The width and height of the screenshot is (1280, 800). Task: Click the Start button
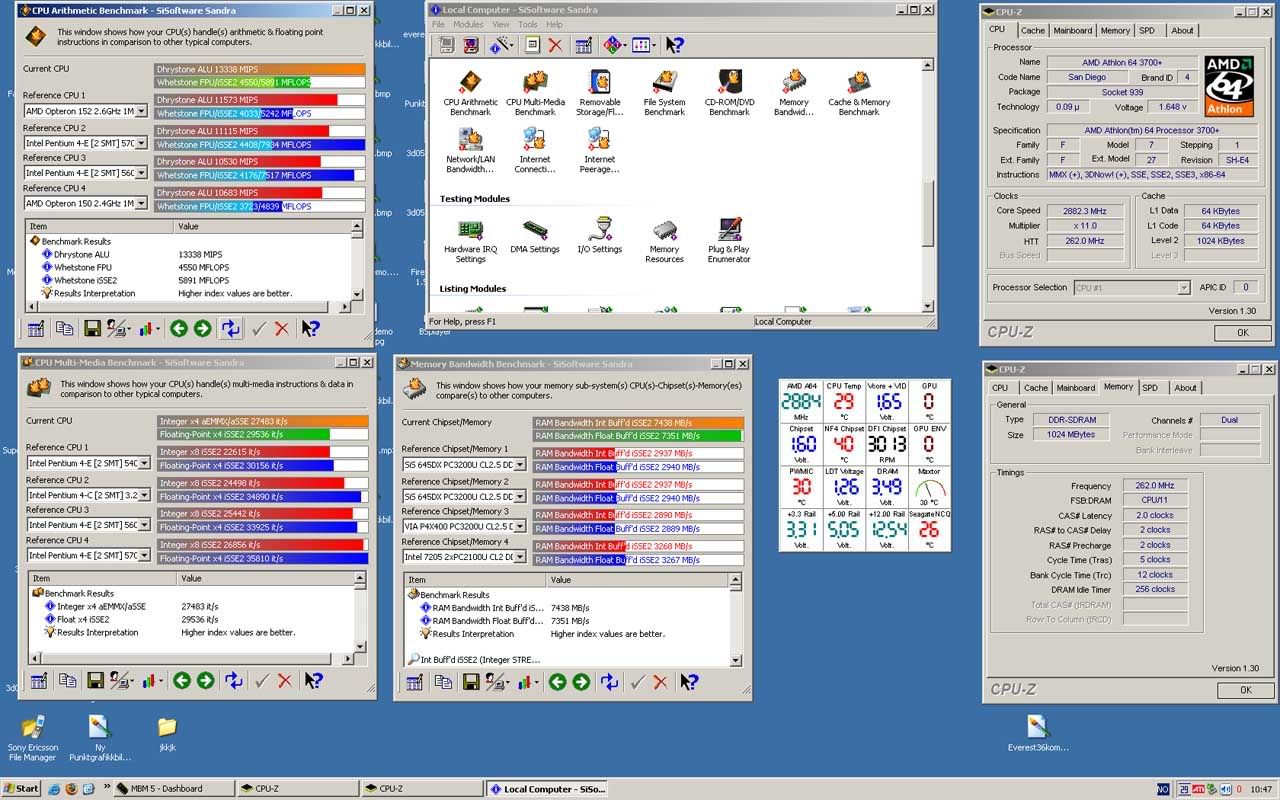point(21,788)
